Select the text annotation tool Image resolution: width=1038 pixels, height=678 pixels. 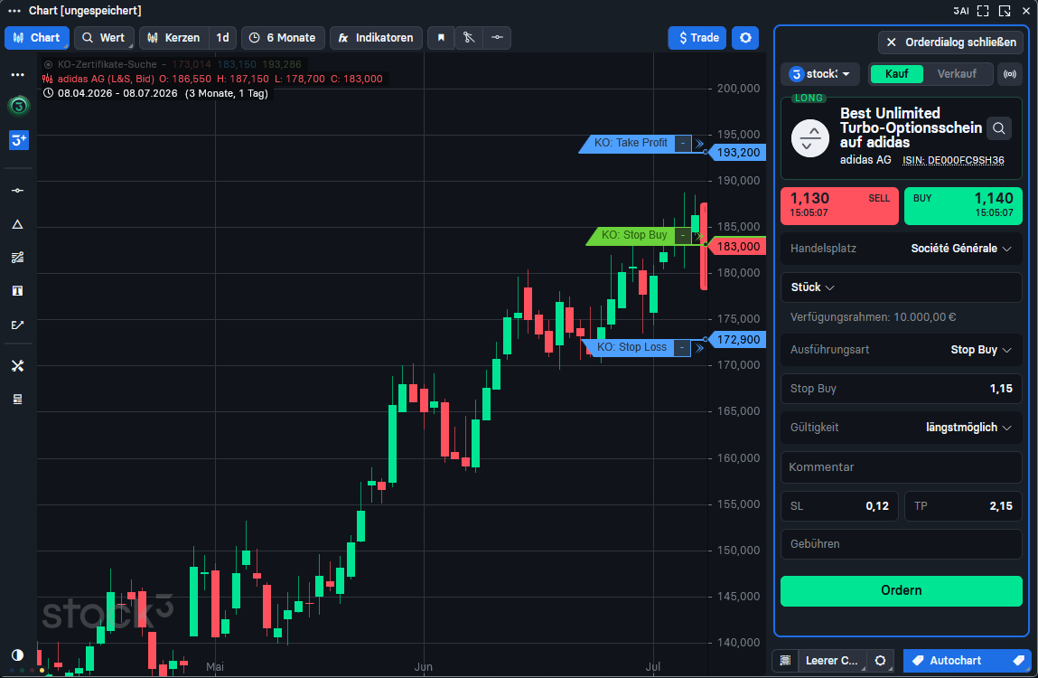pyautogui.click(x=18, y=291)
